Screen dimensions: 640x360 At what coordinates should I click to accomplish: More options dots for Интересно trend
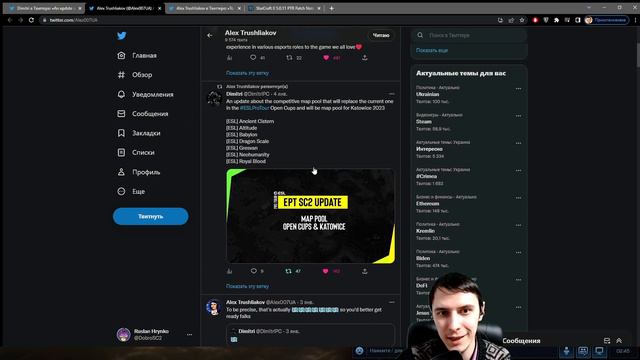[x=518, y=143]
